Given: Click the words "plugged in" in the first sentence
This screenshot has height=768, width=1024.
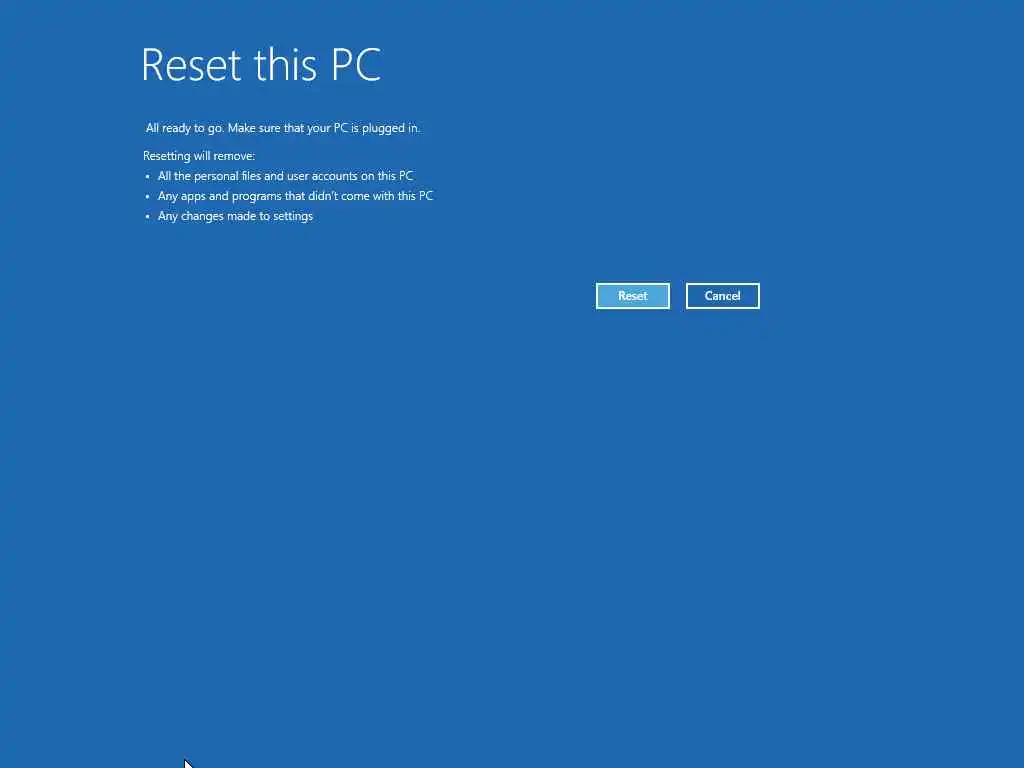Looking at the screenshot, I should pos(391,128).
